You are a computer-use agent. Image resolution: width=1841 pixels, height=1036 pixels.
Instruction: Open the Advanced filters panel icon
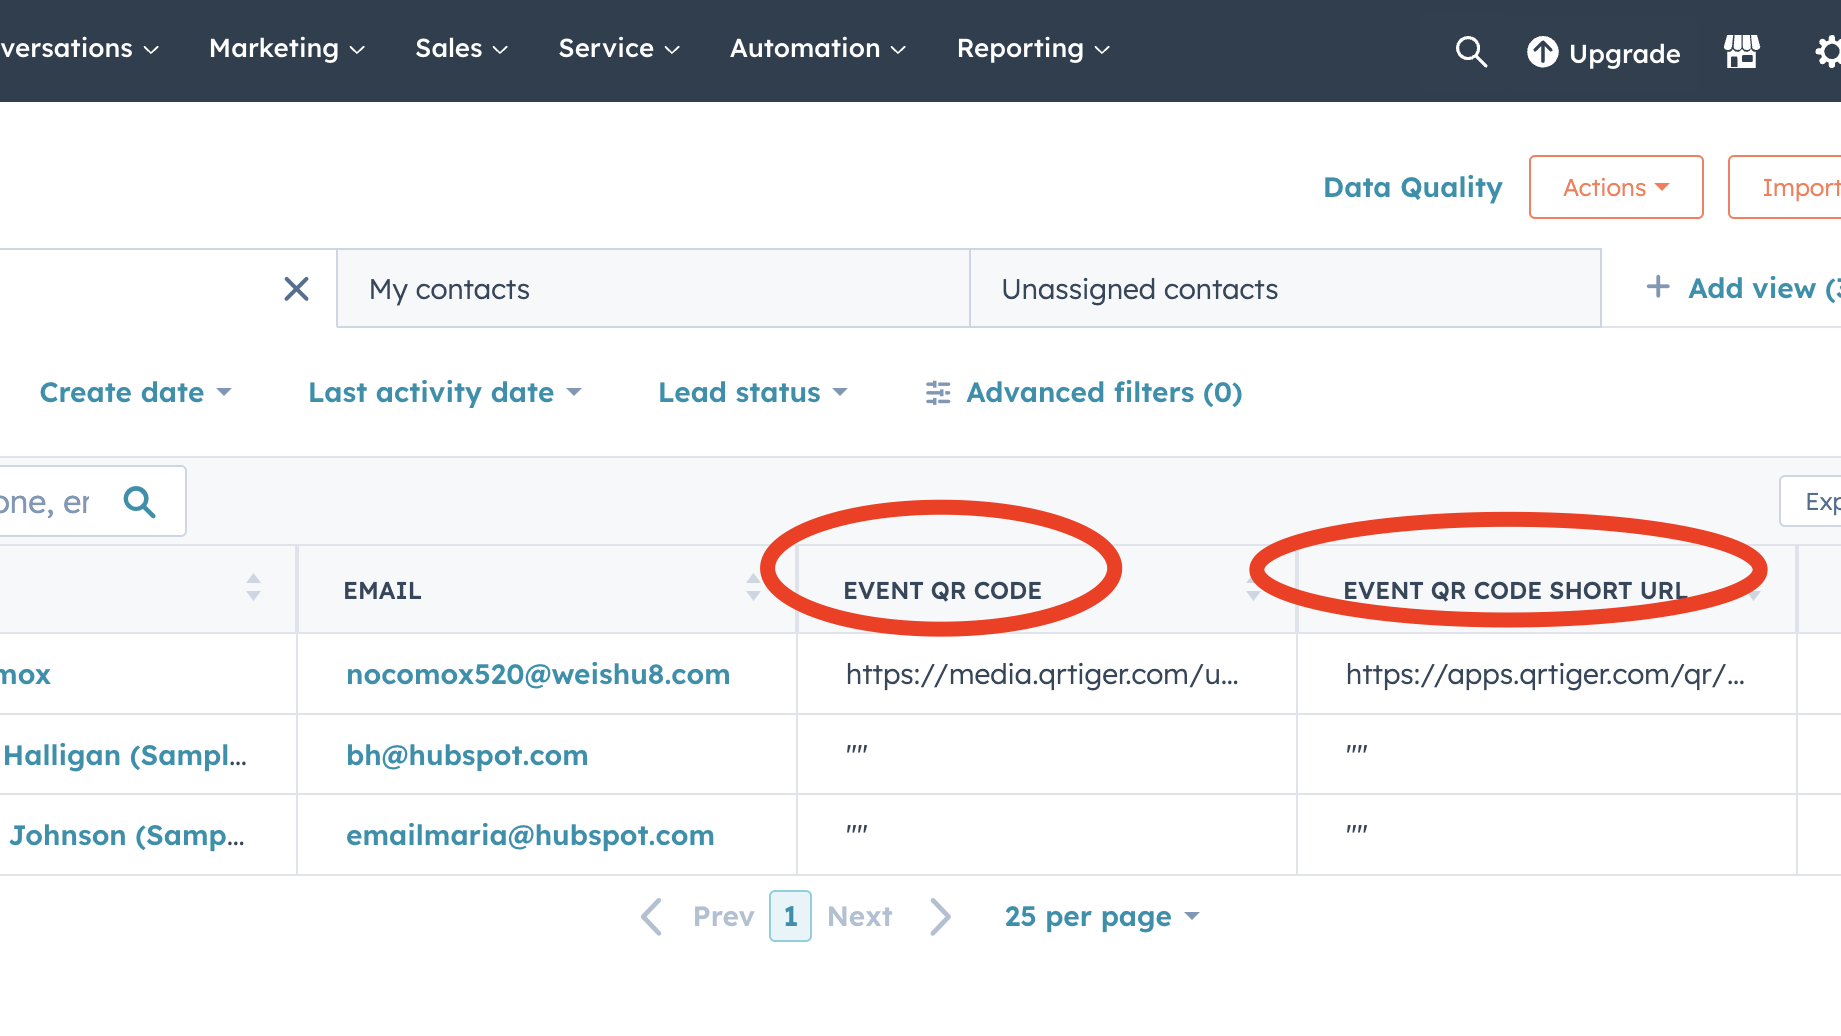click(937, 393)
